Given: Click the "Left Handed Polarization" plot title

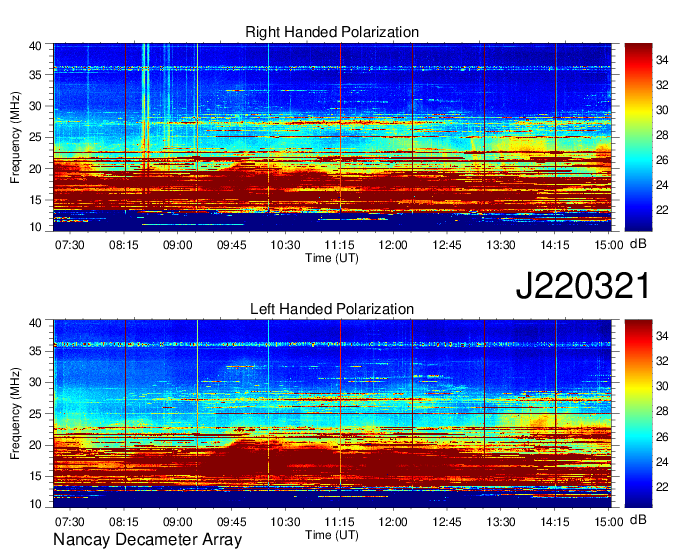Looking at the screenshot, I should coord(332,309).
